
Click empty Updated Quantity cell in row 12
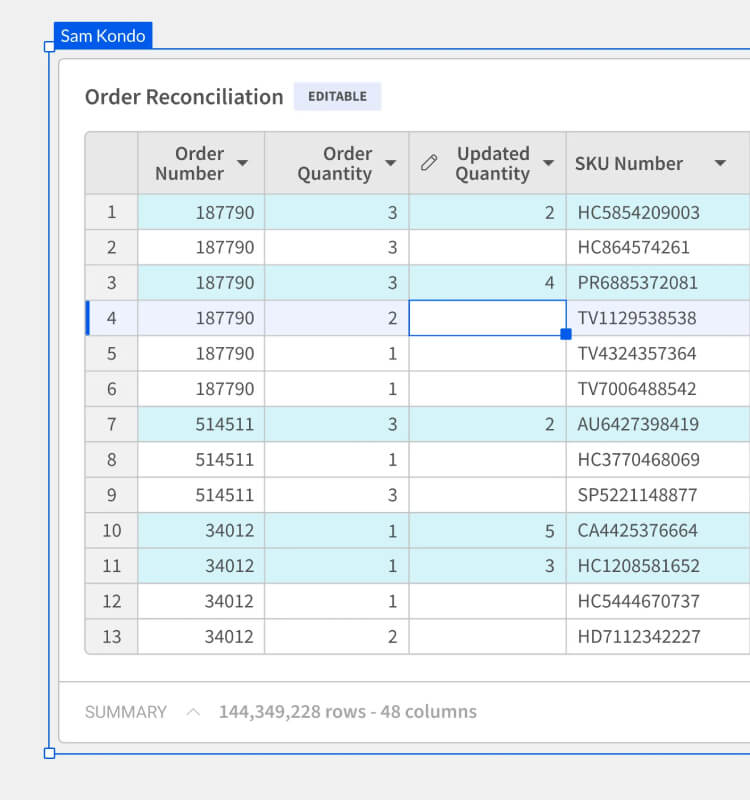point(487,601)
